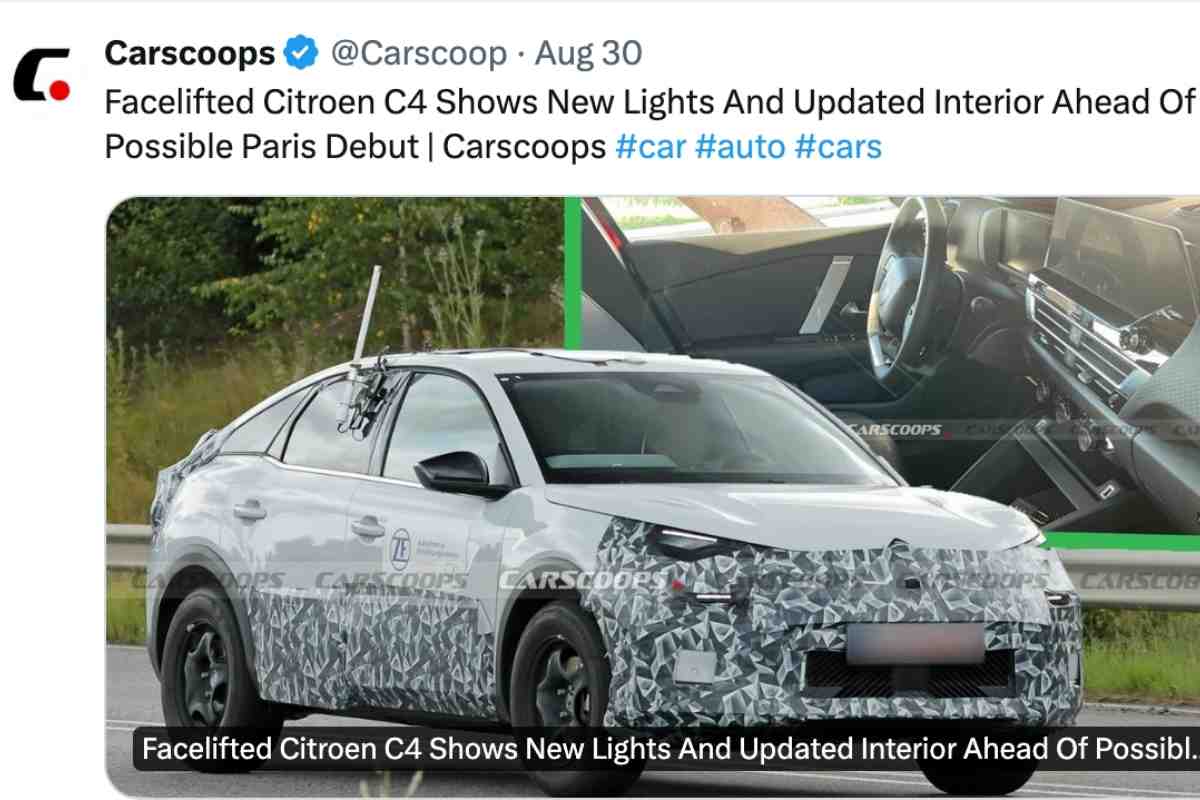The height and width of the screenshot is (800, 1200).
Task: Click the Facelifted Citroen C4 tweet text
Action: pos(650,124)
